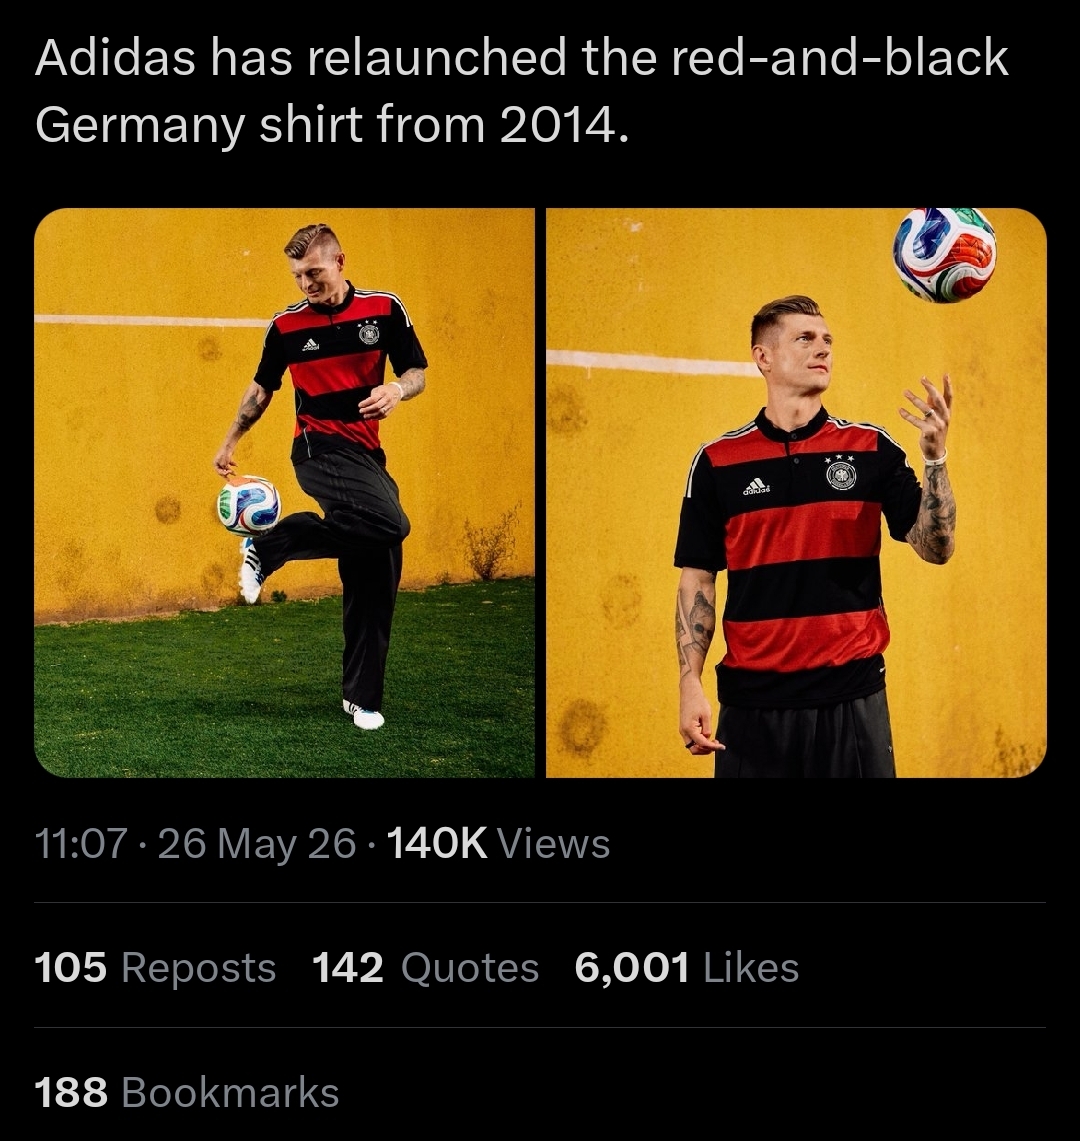Click the 26 May 26 date
1080x1141 pixels.
257,843
